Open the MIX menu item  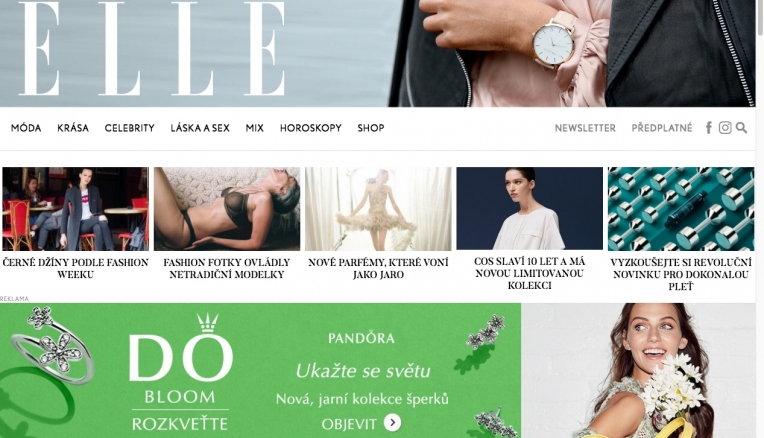255,128
